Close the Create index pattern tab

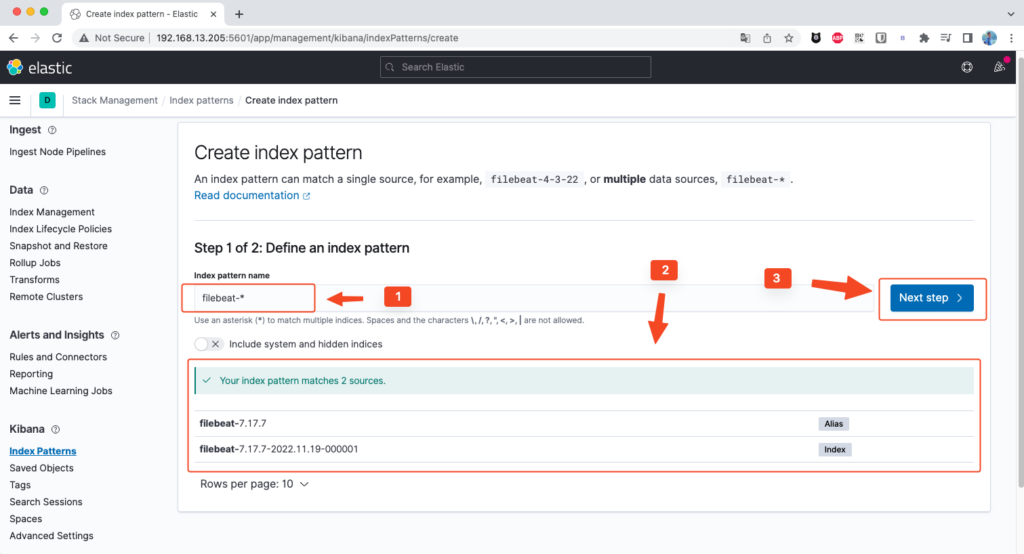click(213, 14)
